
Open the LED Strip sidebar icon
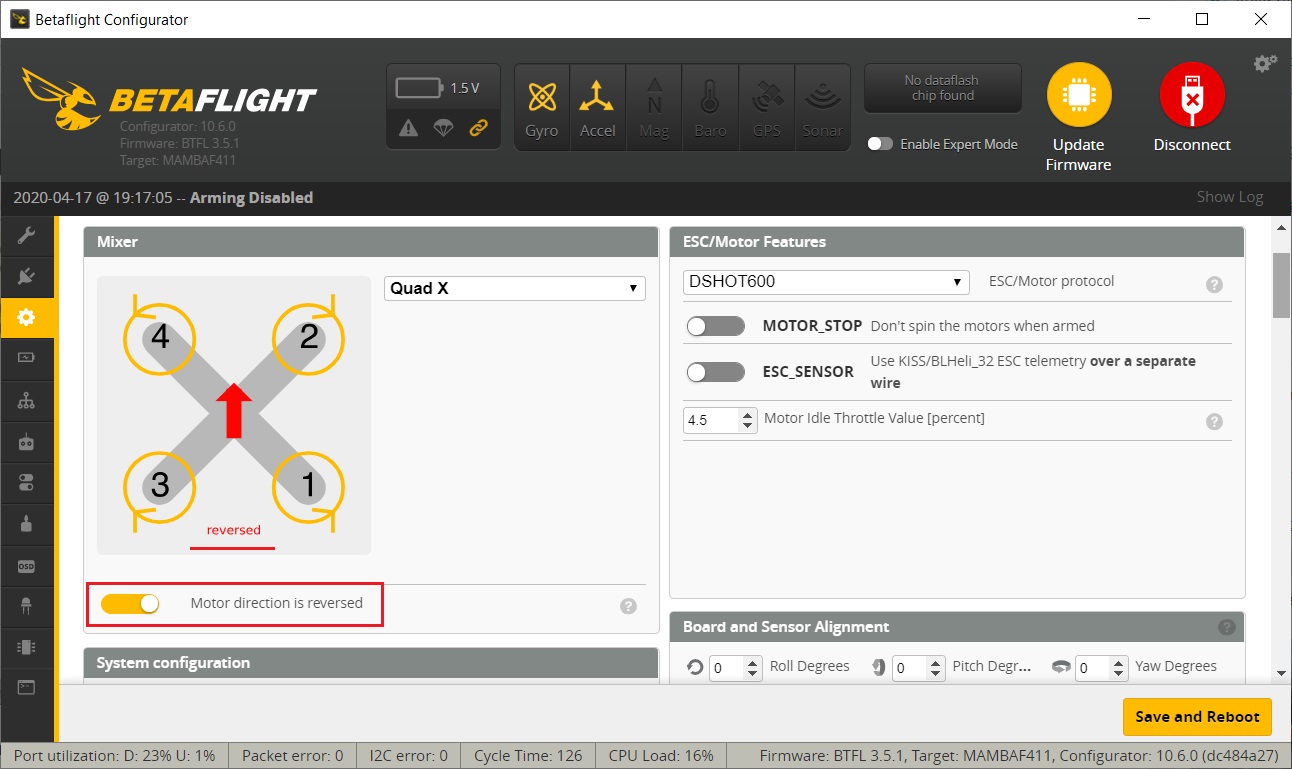(x=26, y=606)
